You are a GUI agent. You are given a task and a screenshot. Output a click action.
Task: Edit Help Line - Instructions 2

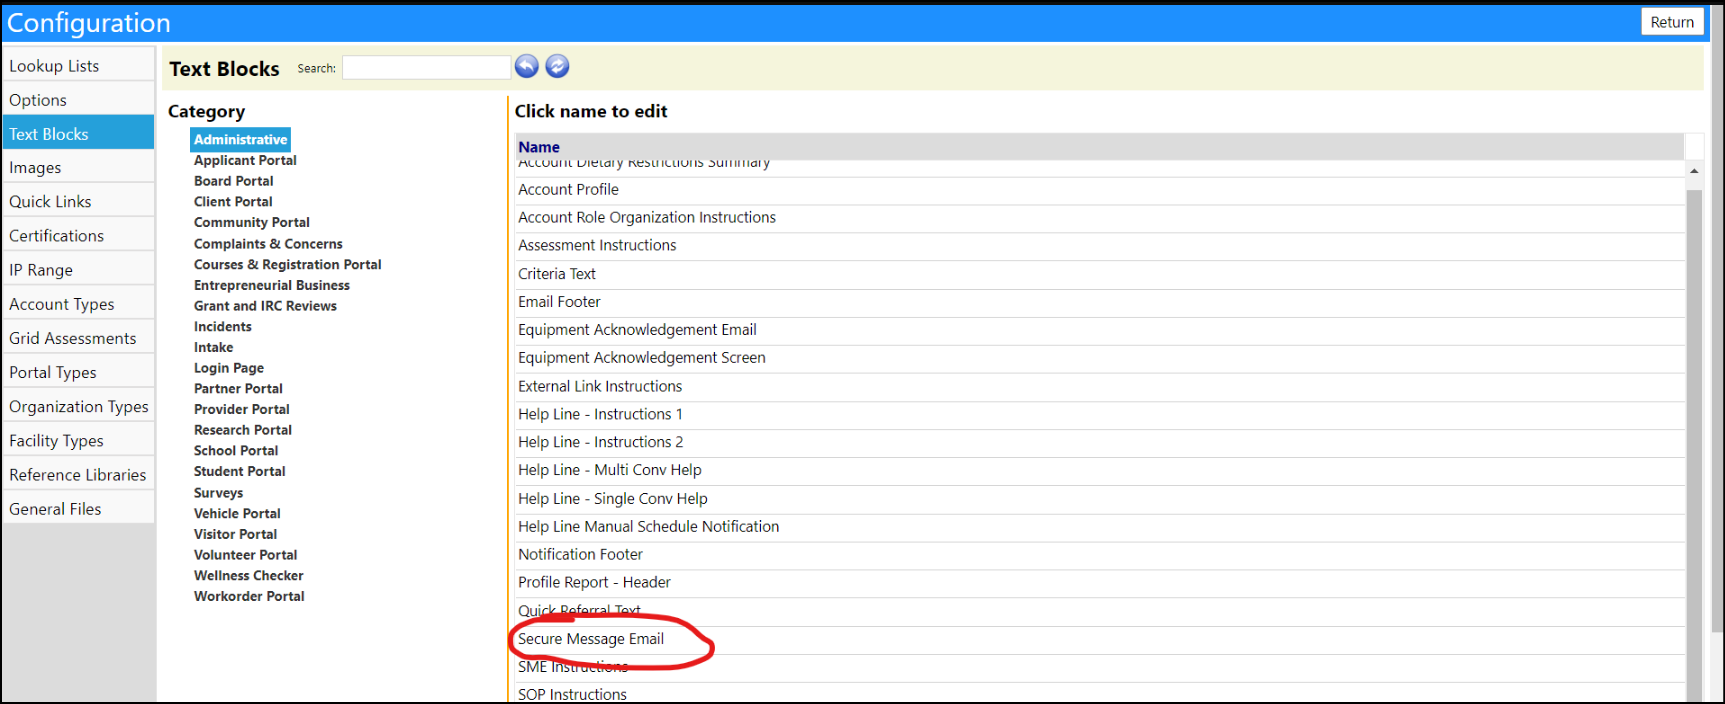(600, 442)
